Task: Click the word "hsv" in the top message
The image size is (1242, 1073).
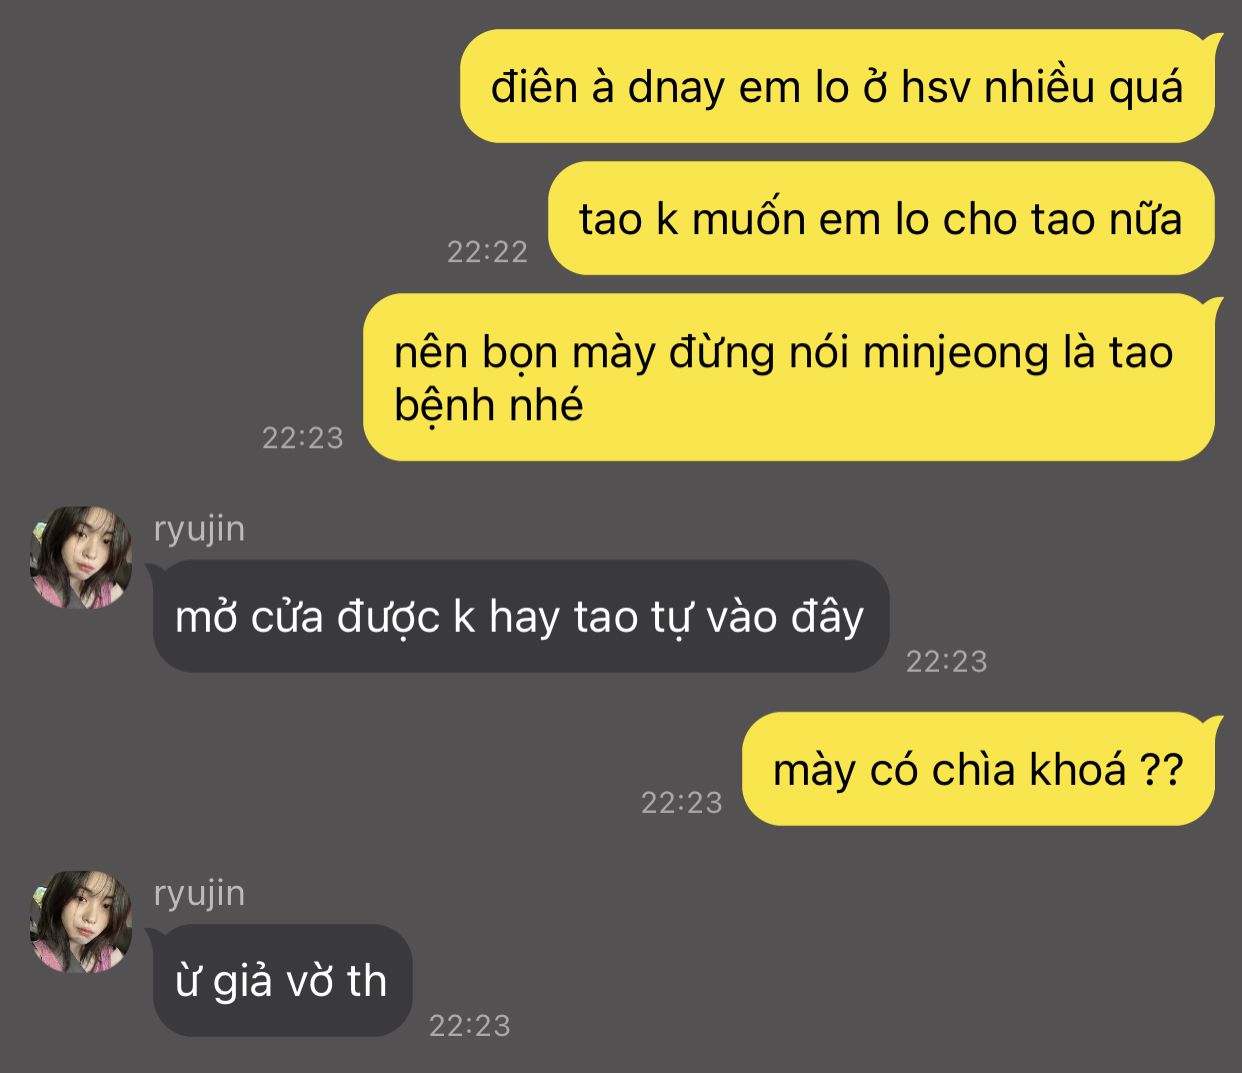Action: coord(937,88)
